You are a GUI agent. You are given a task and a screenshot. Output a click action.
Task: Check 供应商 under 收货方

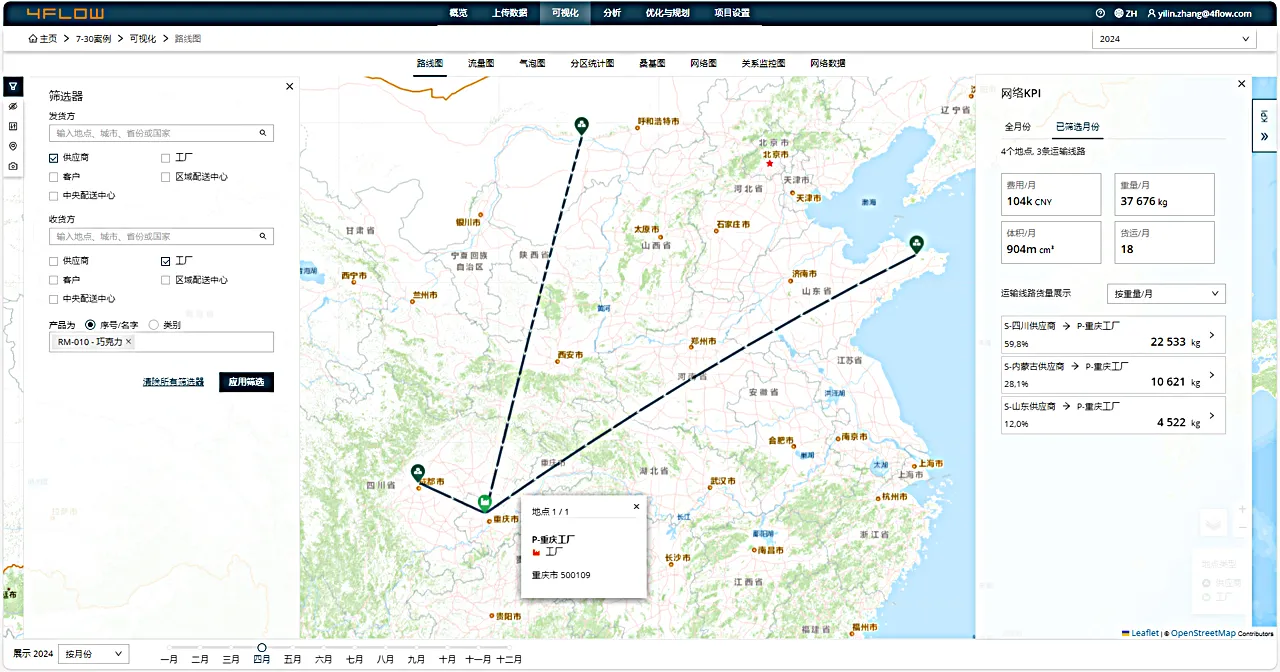click(54, 261)
